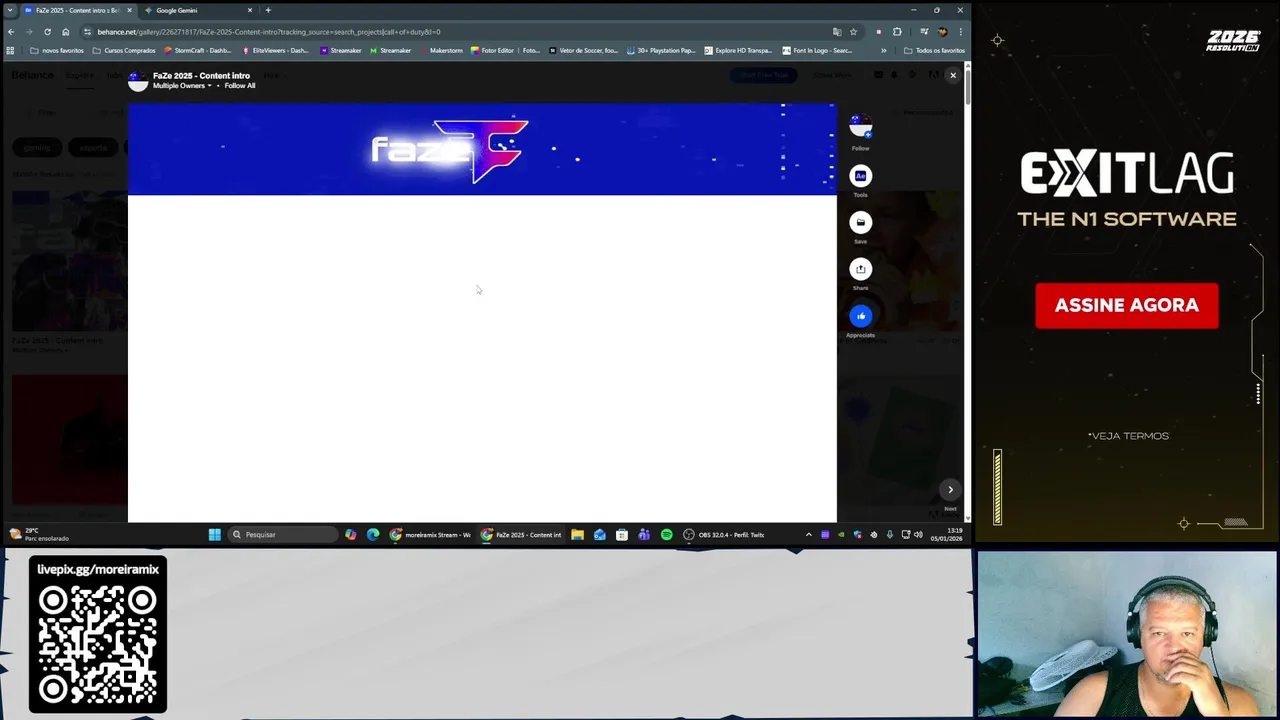This screenshot has width=1280, height=720.
Task: Show hidden system tray icons
Action: 809,535
